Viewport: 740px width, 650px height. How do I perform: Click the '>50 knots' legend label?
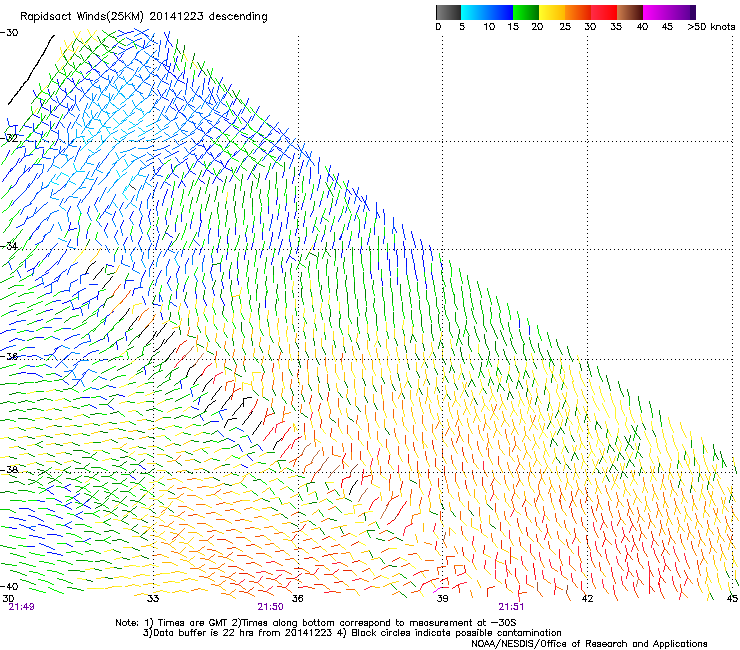pyautogui.click(x=711, y=27)
